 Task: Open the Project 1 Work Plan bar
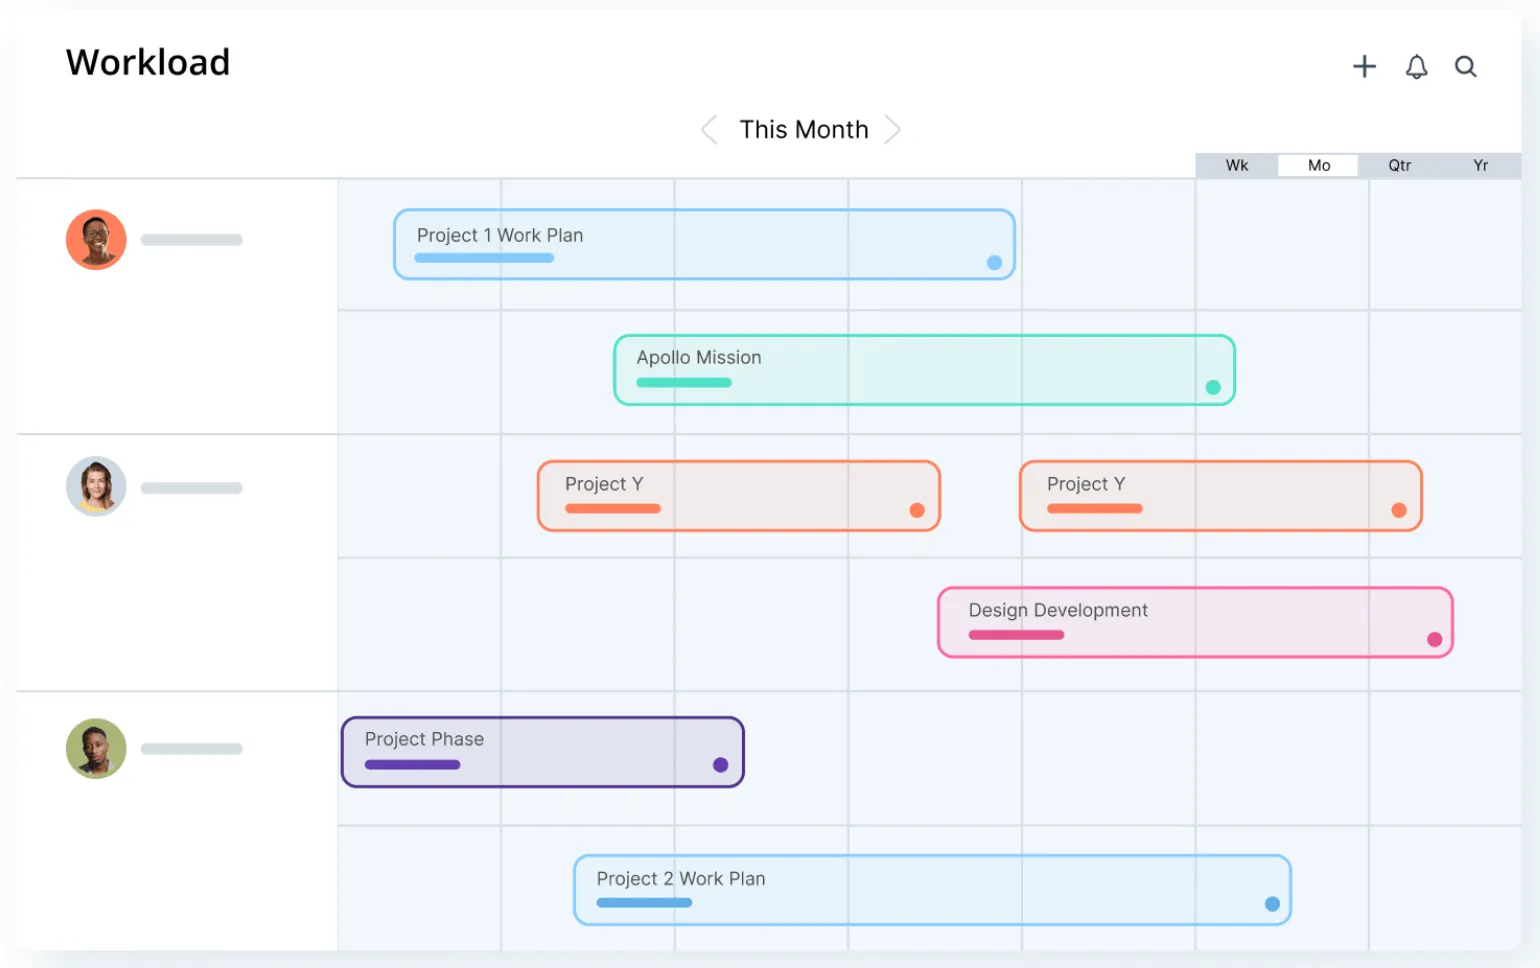(x=705, y=244)
